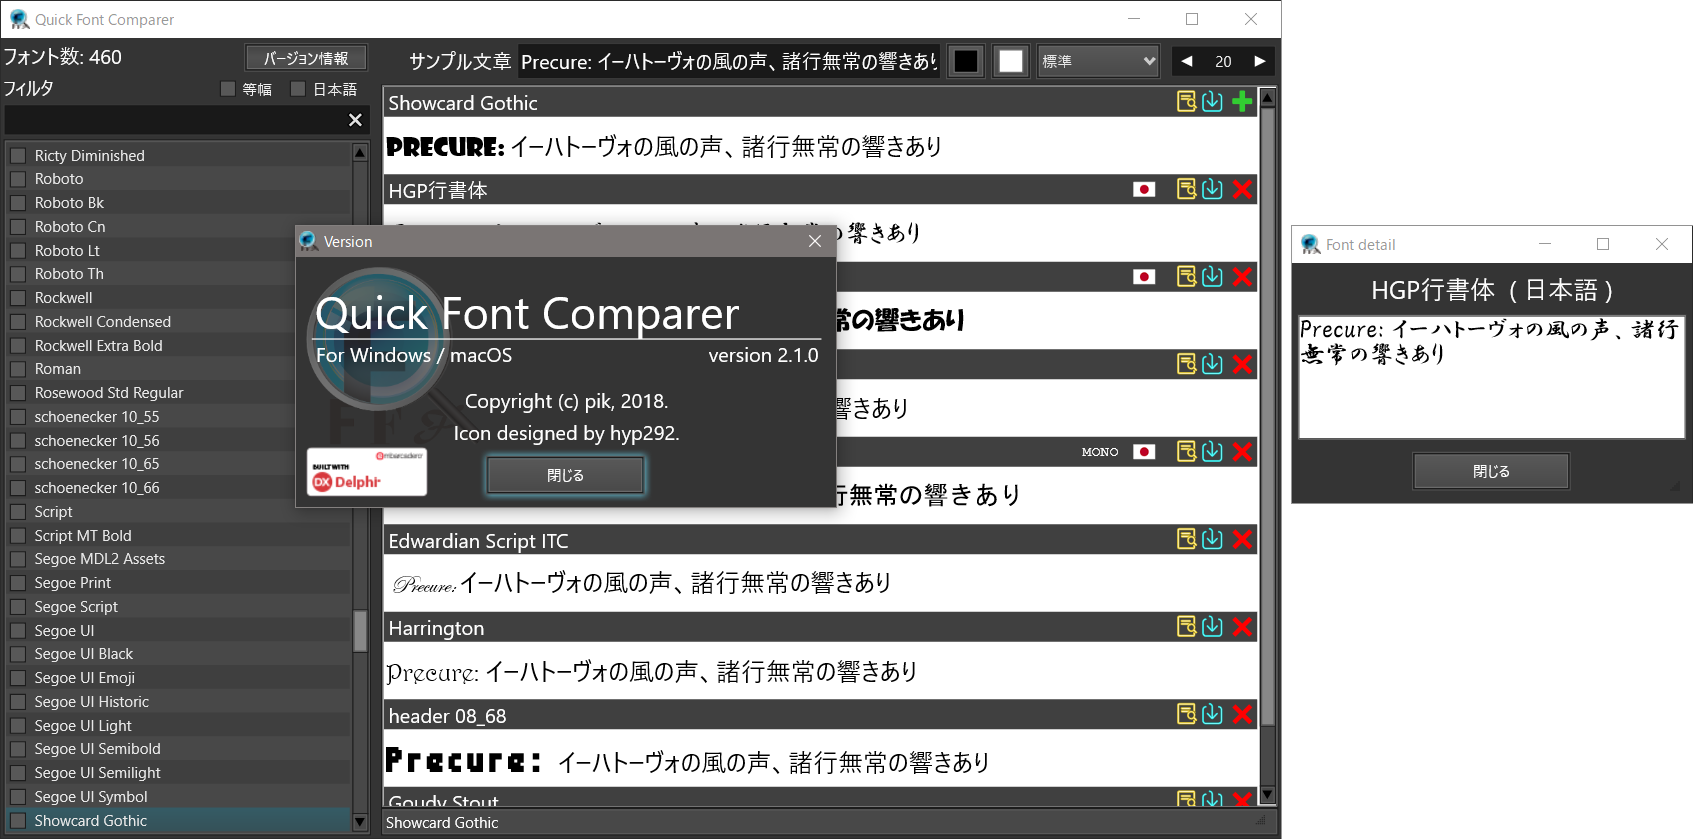Check the Script MT Bold checkbox
This screenshot has width=1693, height=839.
pyautogui.click(x=18, y=536)
